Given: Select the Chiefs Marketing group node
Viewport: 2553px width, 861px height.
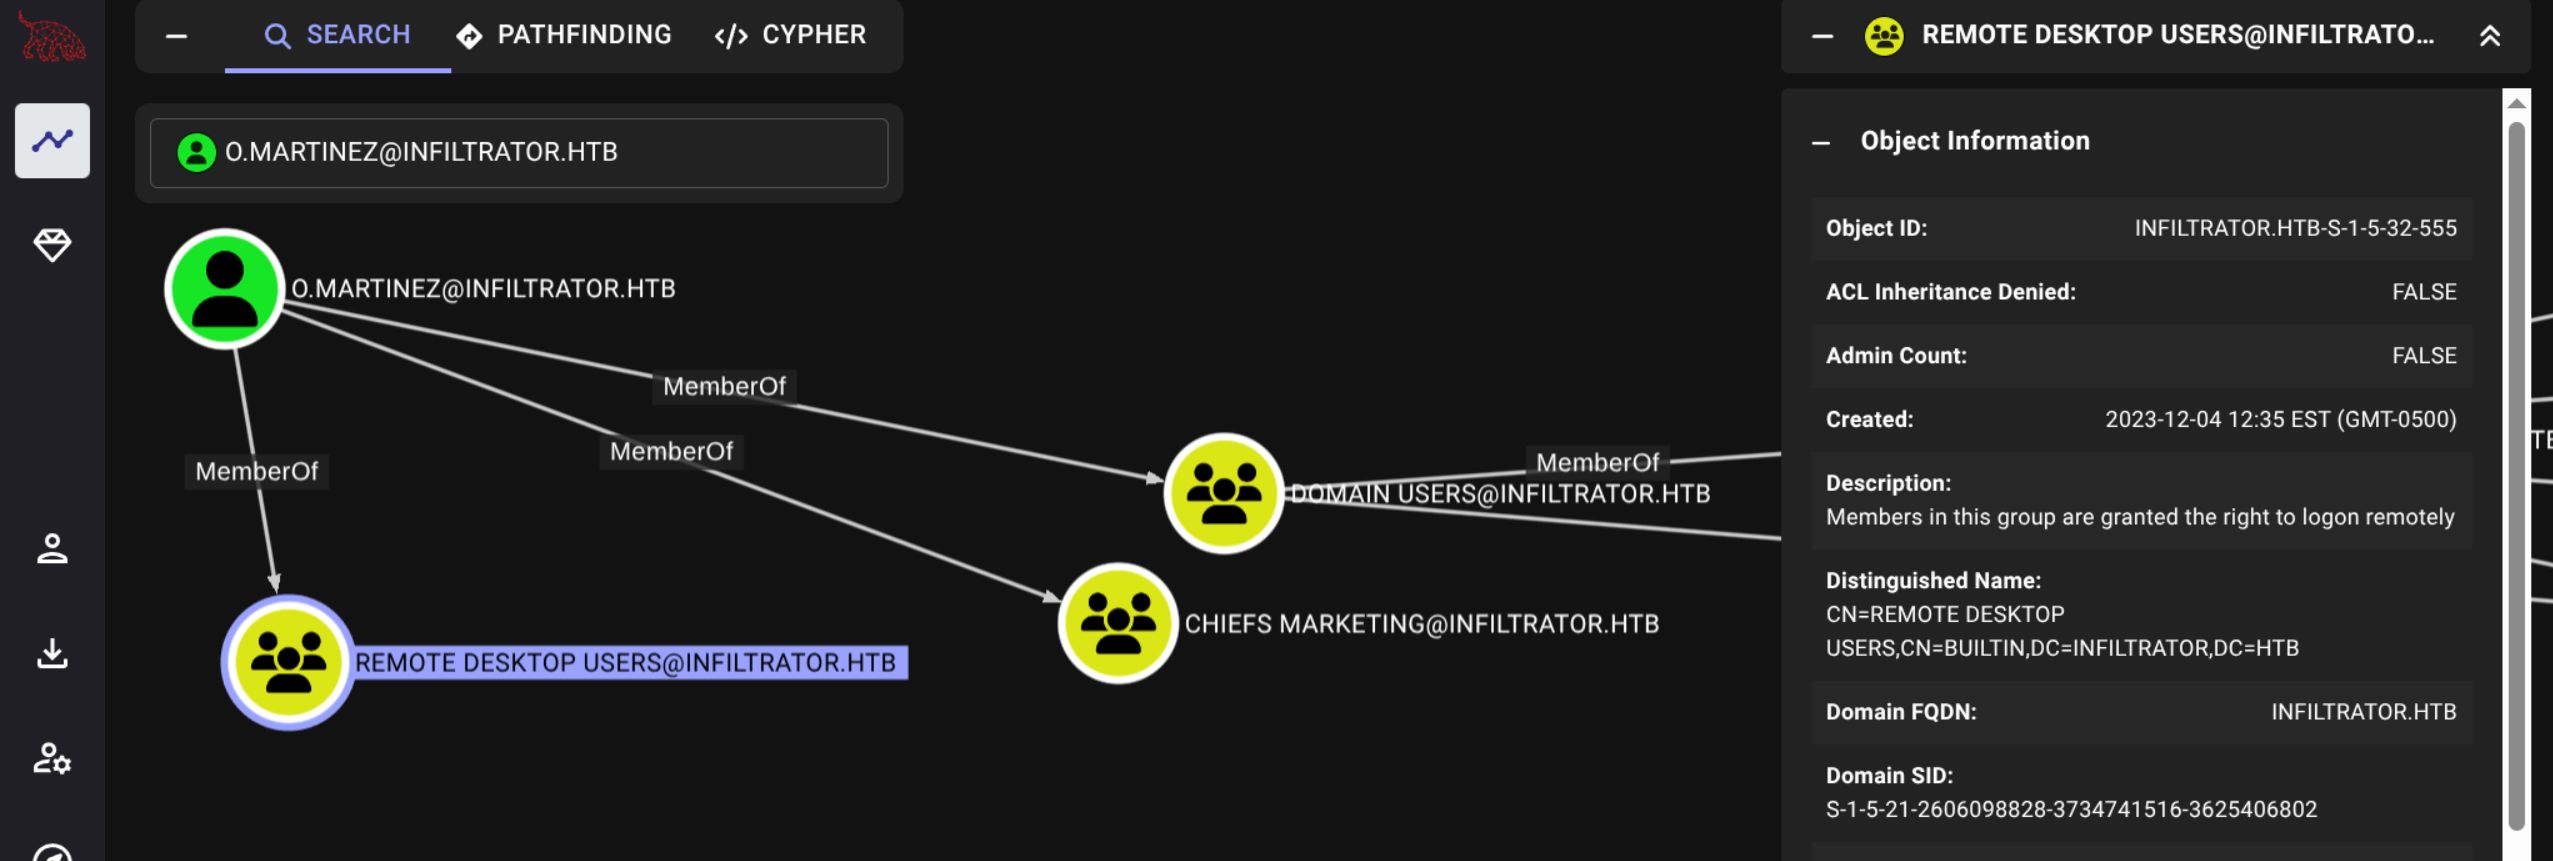Looking at the screenshot, I should click(1117, 623).
